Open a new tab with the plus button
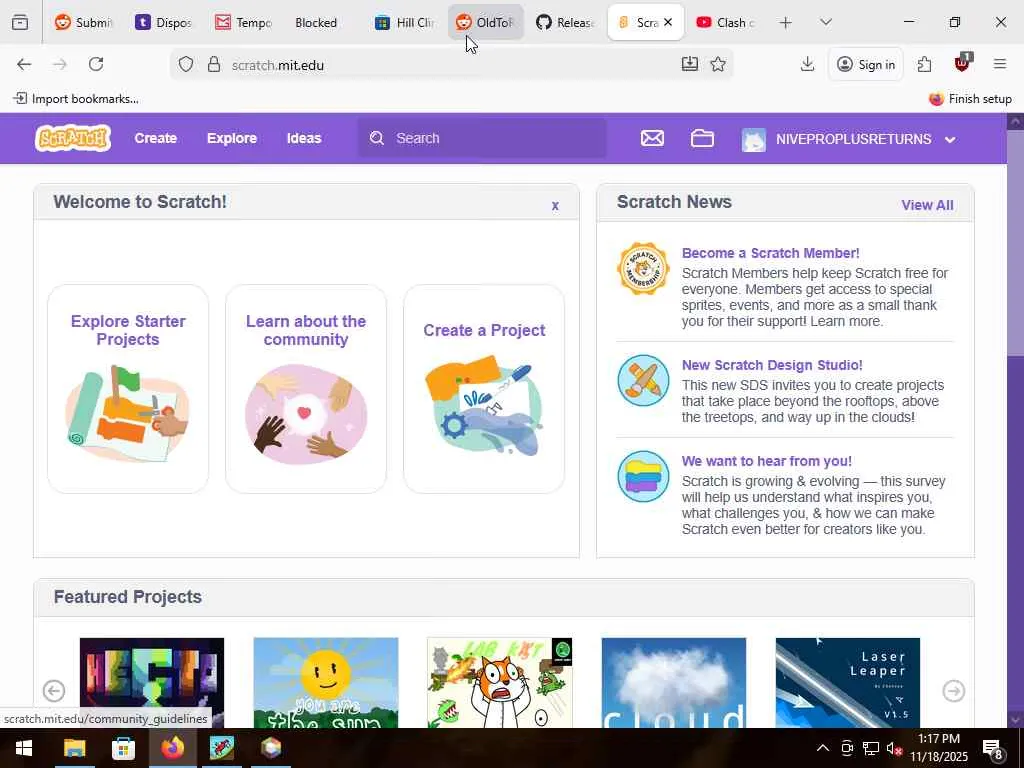The image size is (1024, 768). [x=786, y=22]
